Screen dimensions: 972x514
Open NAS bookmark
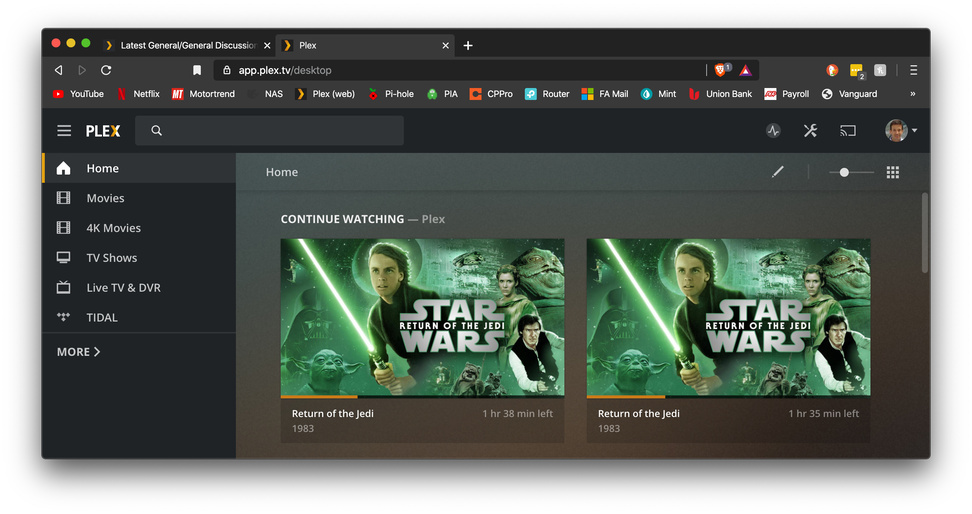coord(265,94)
